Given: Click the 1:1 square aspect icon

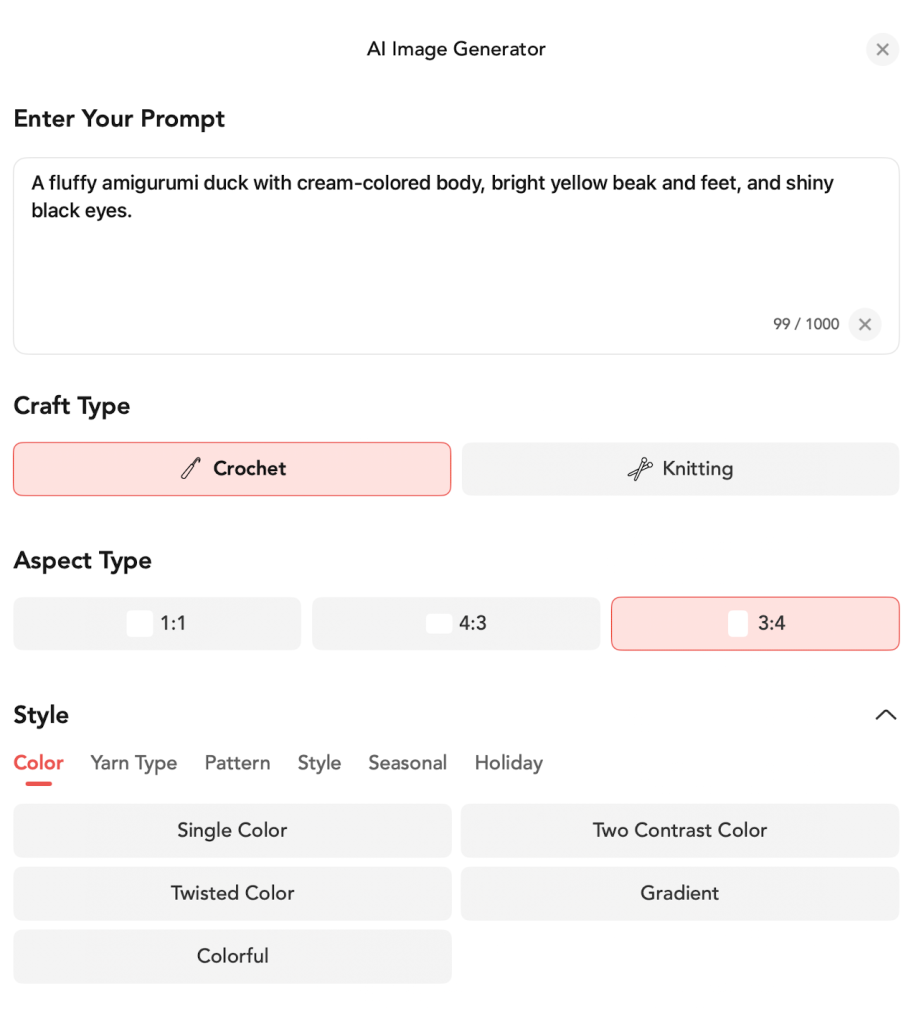Looking at the screenshot, I should 140,624.
